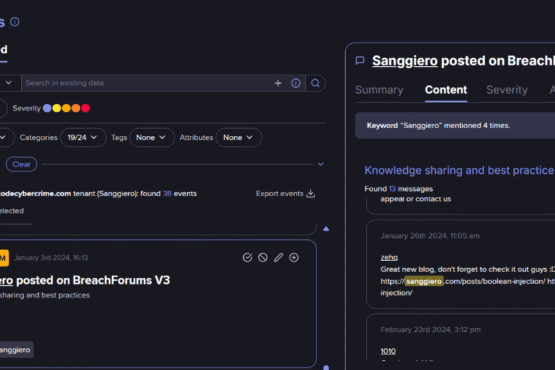The width and height of the screenshot is (555, 370).
Task: Toggle the light-orange severity dot filter
Action: 66,108
